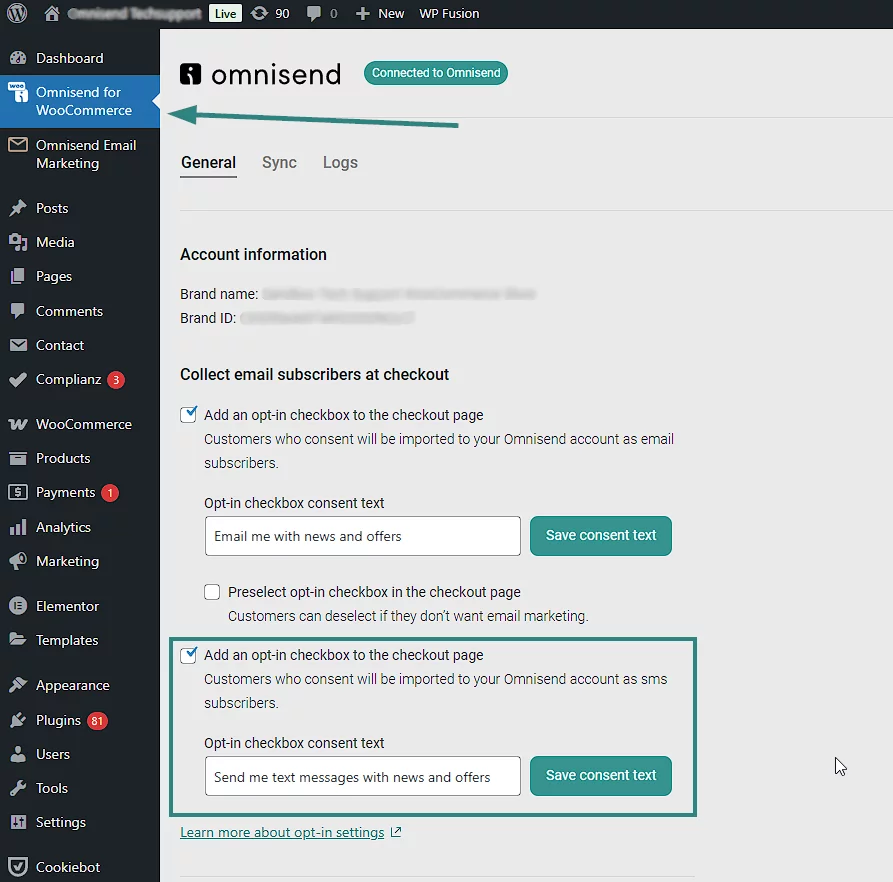This screenshot has height=882, width=893.
Task: Click the Pages icon in sidebar
Action: [x=18, y=277]
